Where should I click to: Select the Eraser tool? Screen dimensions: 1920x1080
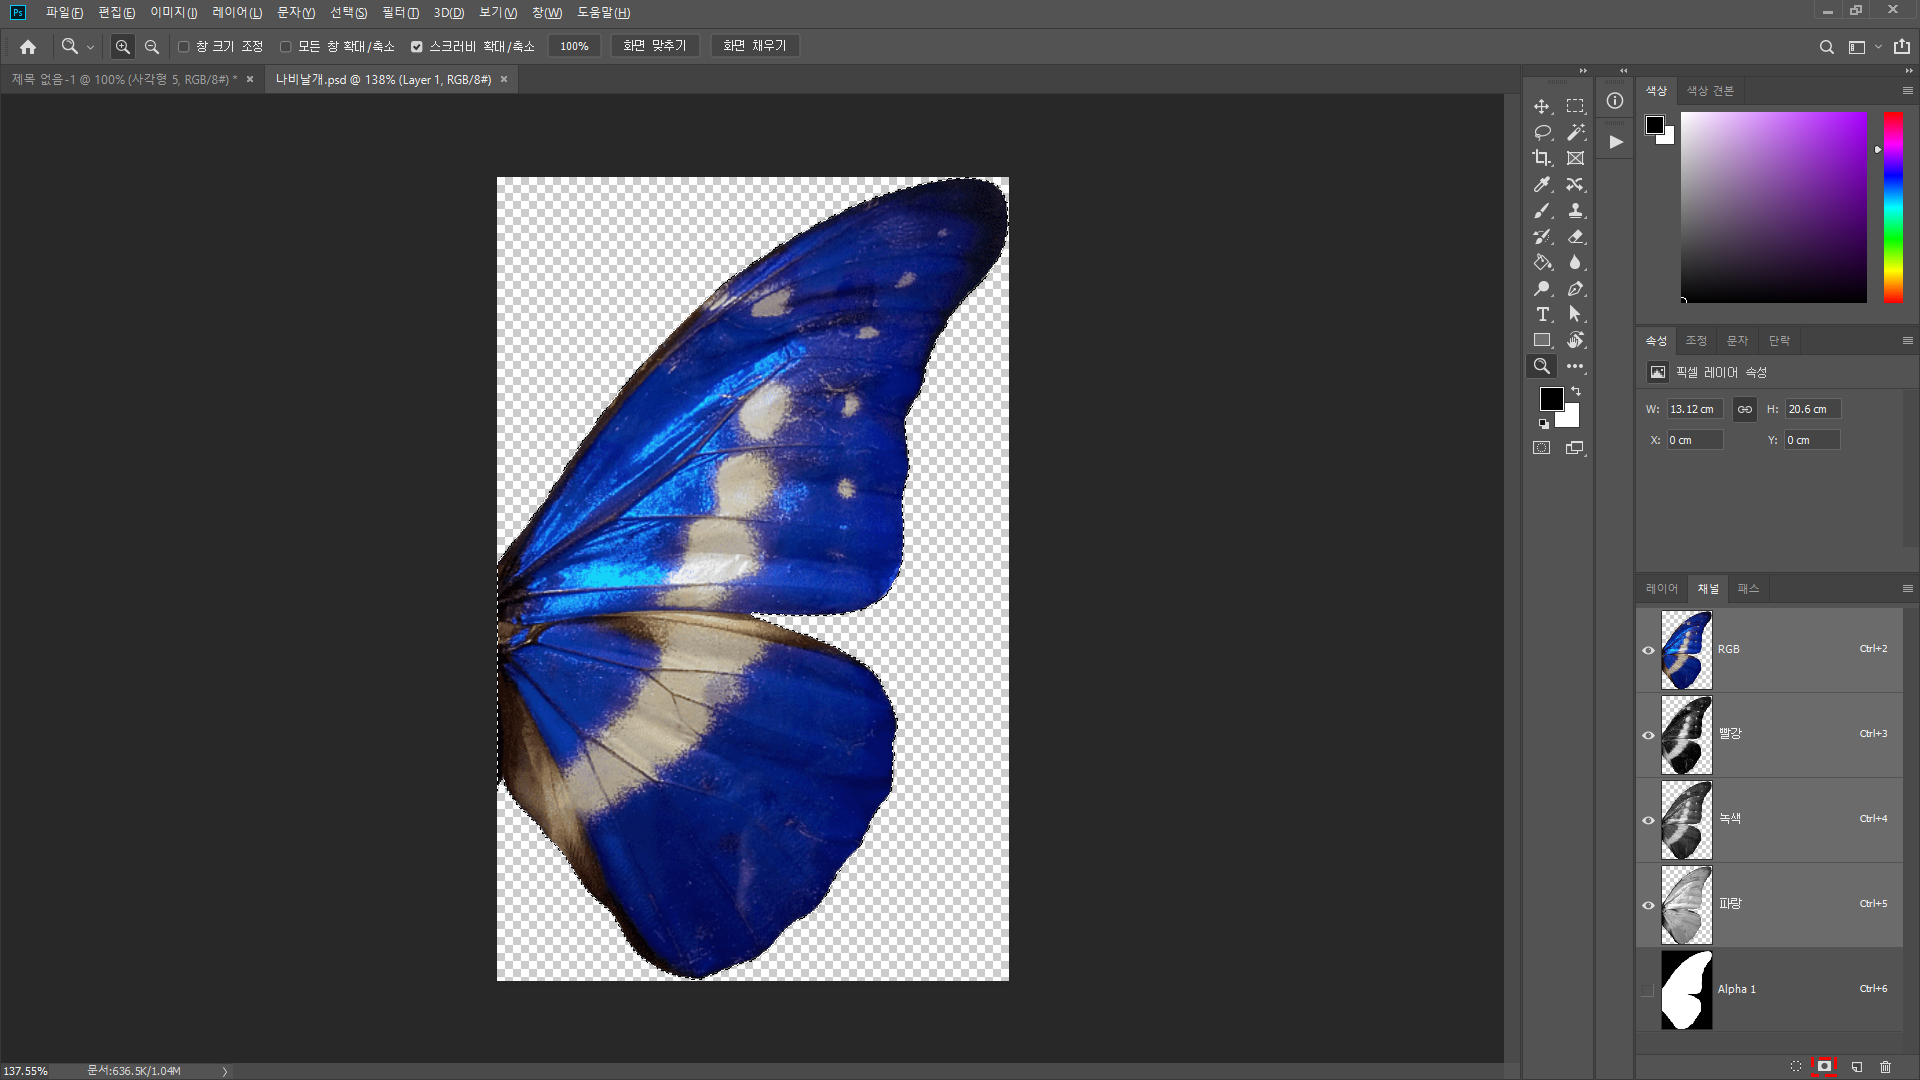(1575, 237)
